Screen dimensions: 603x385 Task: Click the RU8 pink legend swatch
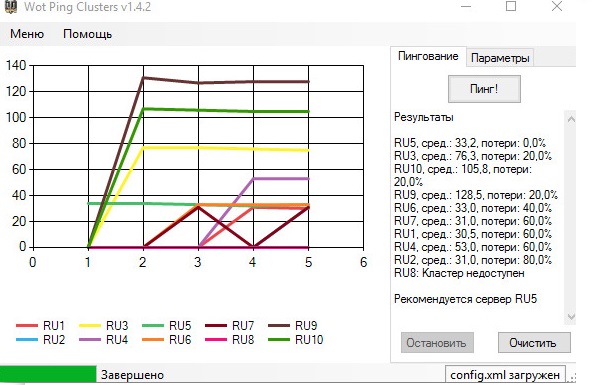click(x=216, y=340)
